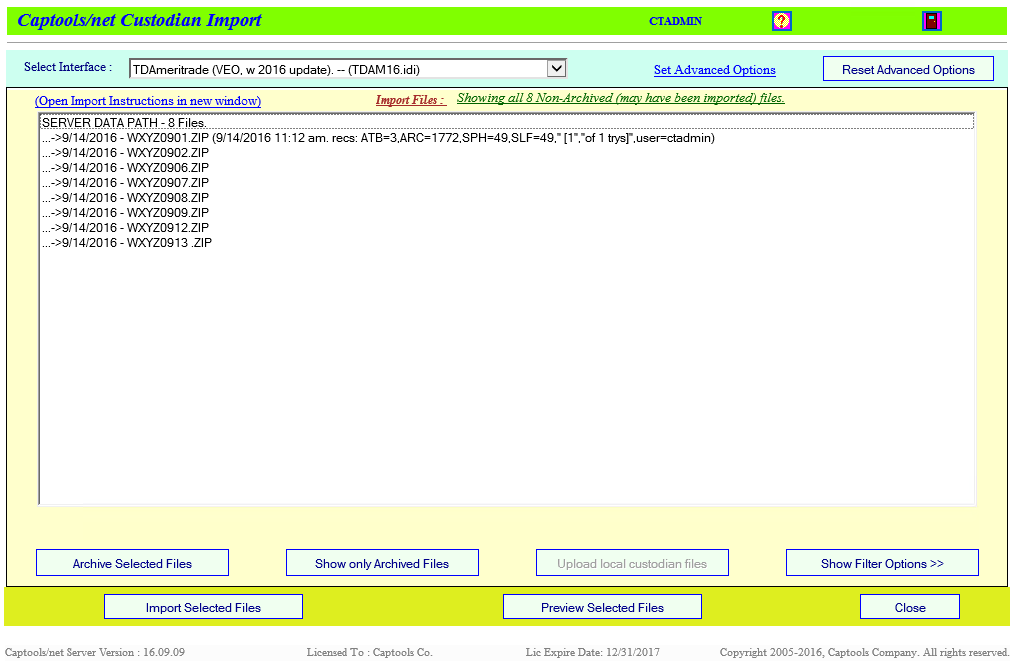This screenshot has height=661, width=1020.
Task: Open Import Instructions in new window
Action: coord(148,101)
